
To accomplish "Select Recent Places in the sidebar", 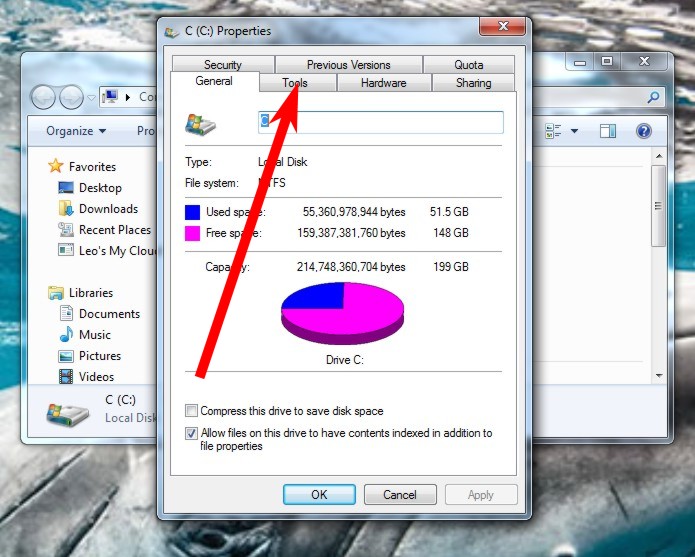I will pyautogui.click(x=114, y=230).
